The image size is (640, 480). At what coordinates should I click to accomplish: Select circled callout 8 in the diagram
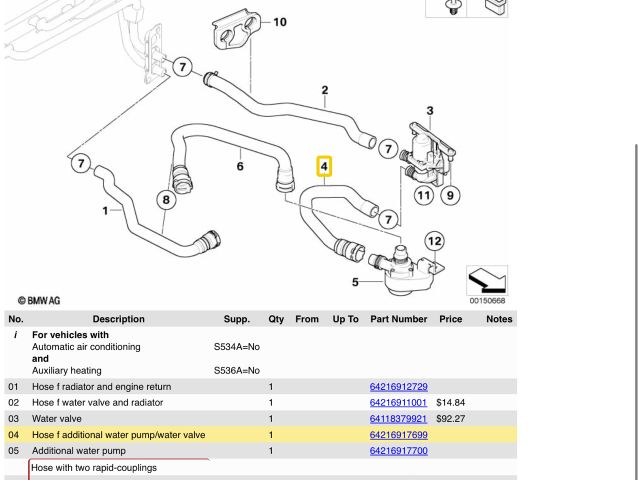[166, 200]
